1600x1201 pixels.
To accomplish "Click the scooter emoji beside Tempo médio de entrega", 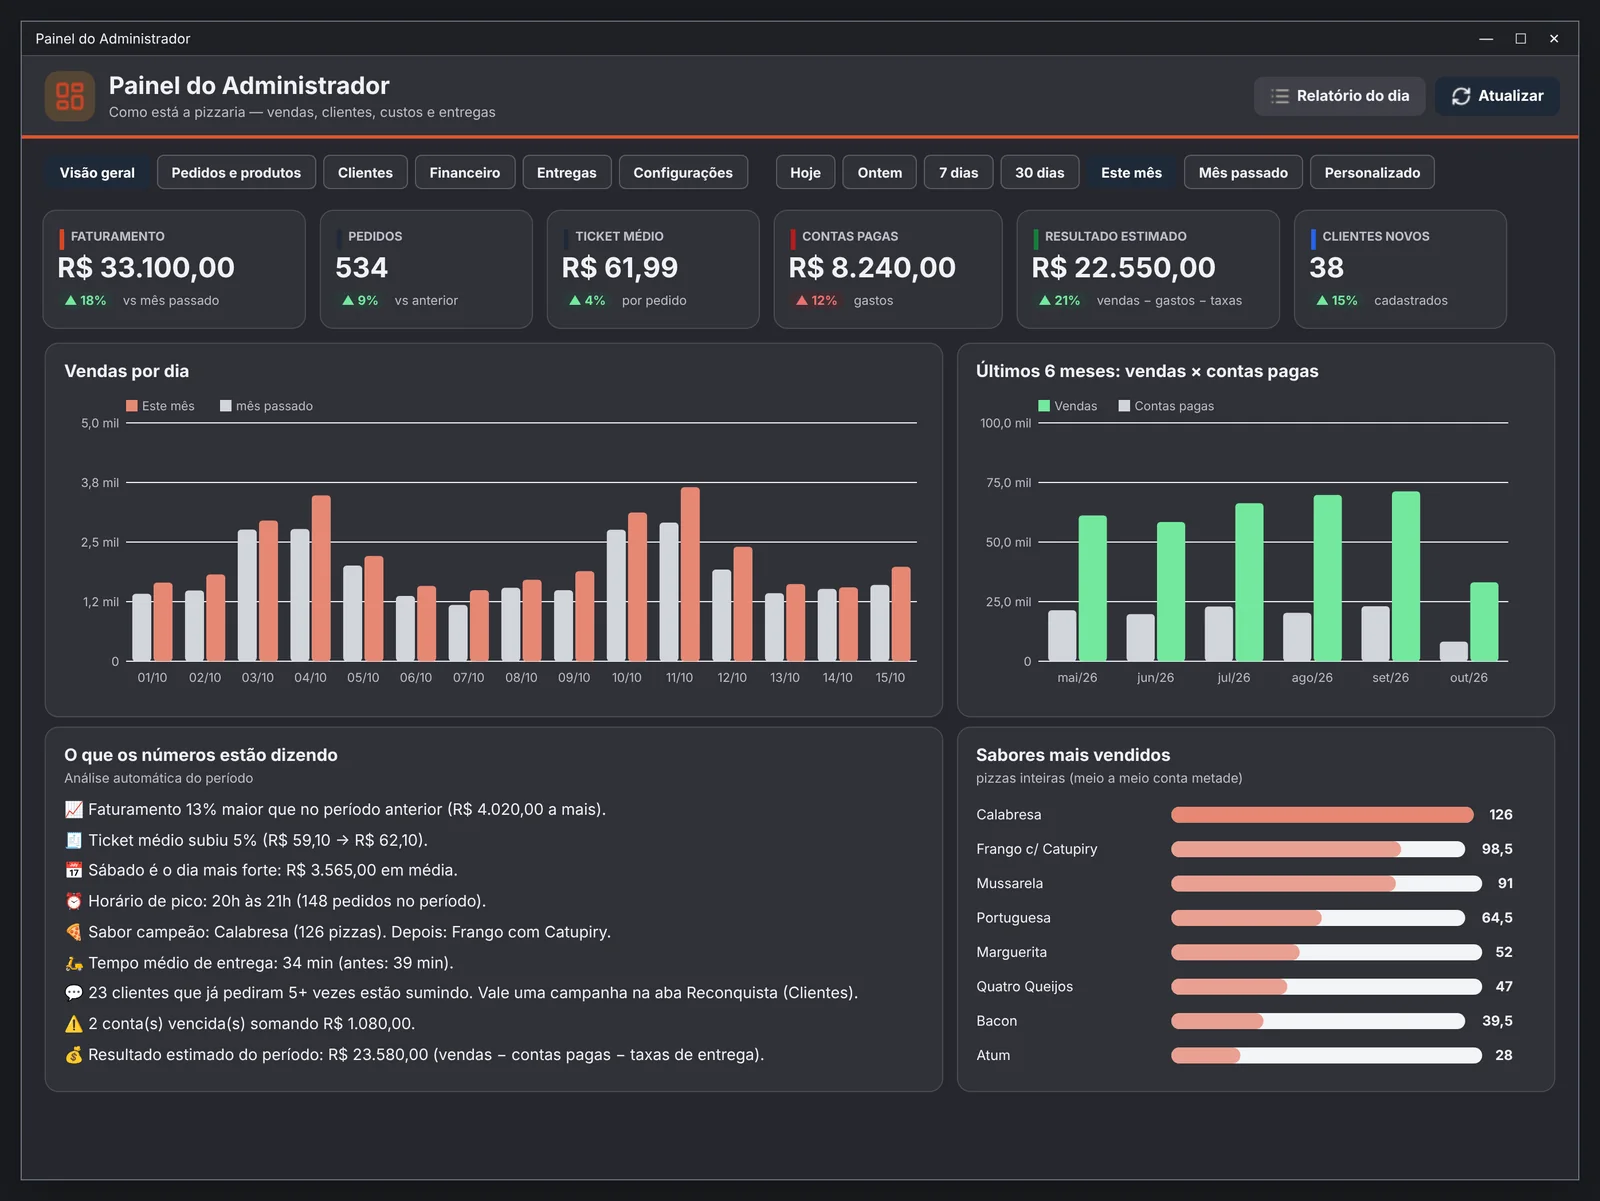I will pyautogui.click(x=73, y=963).
